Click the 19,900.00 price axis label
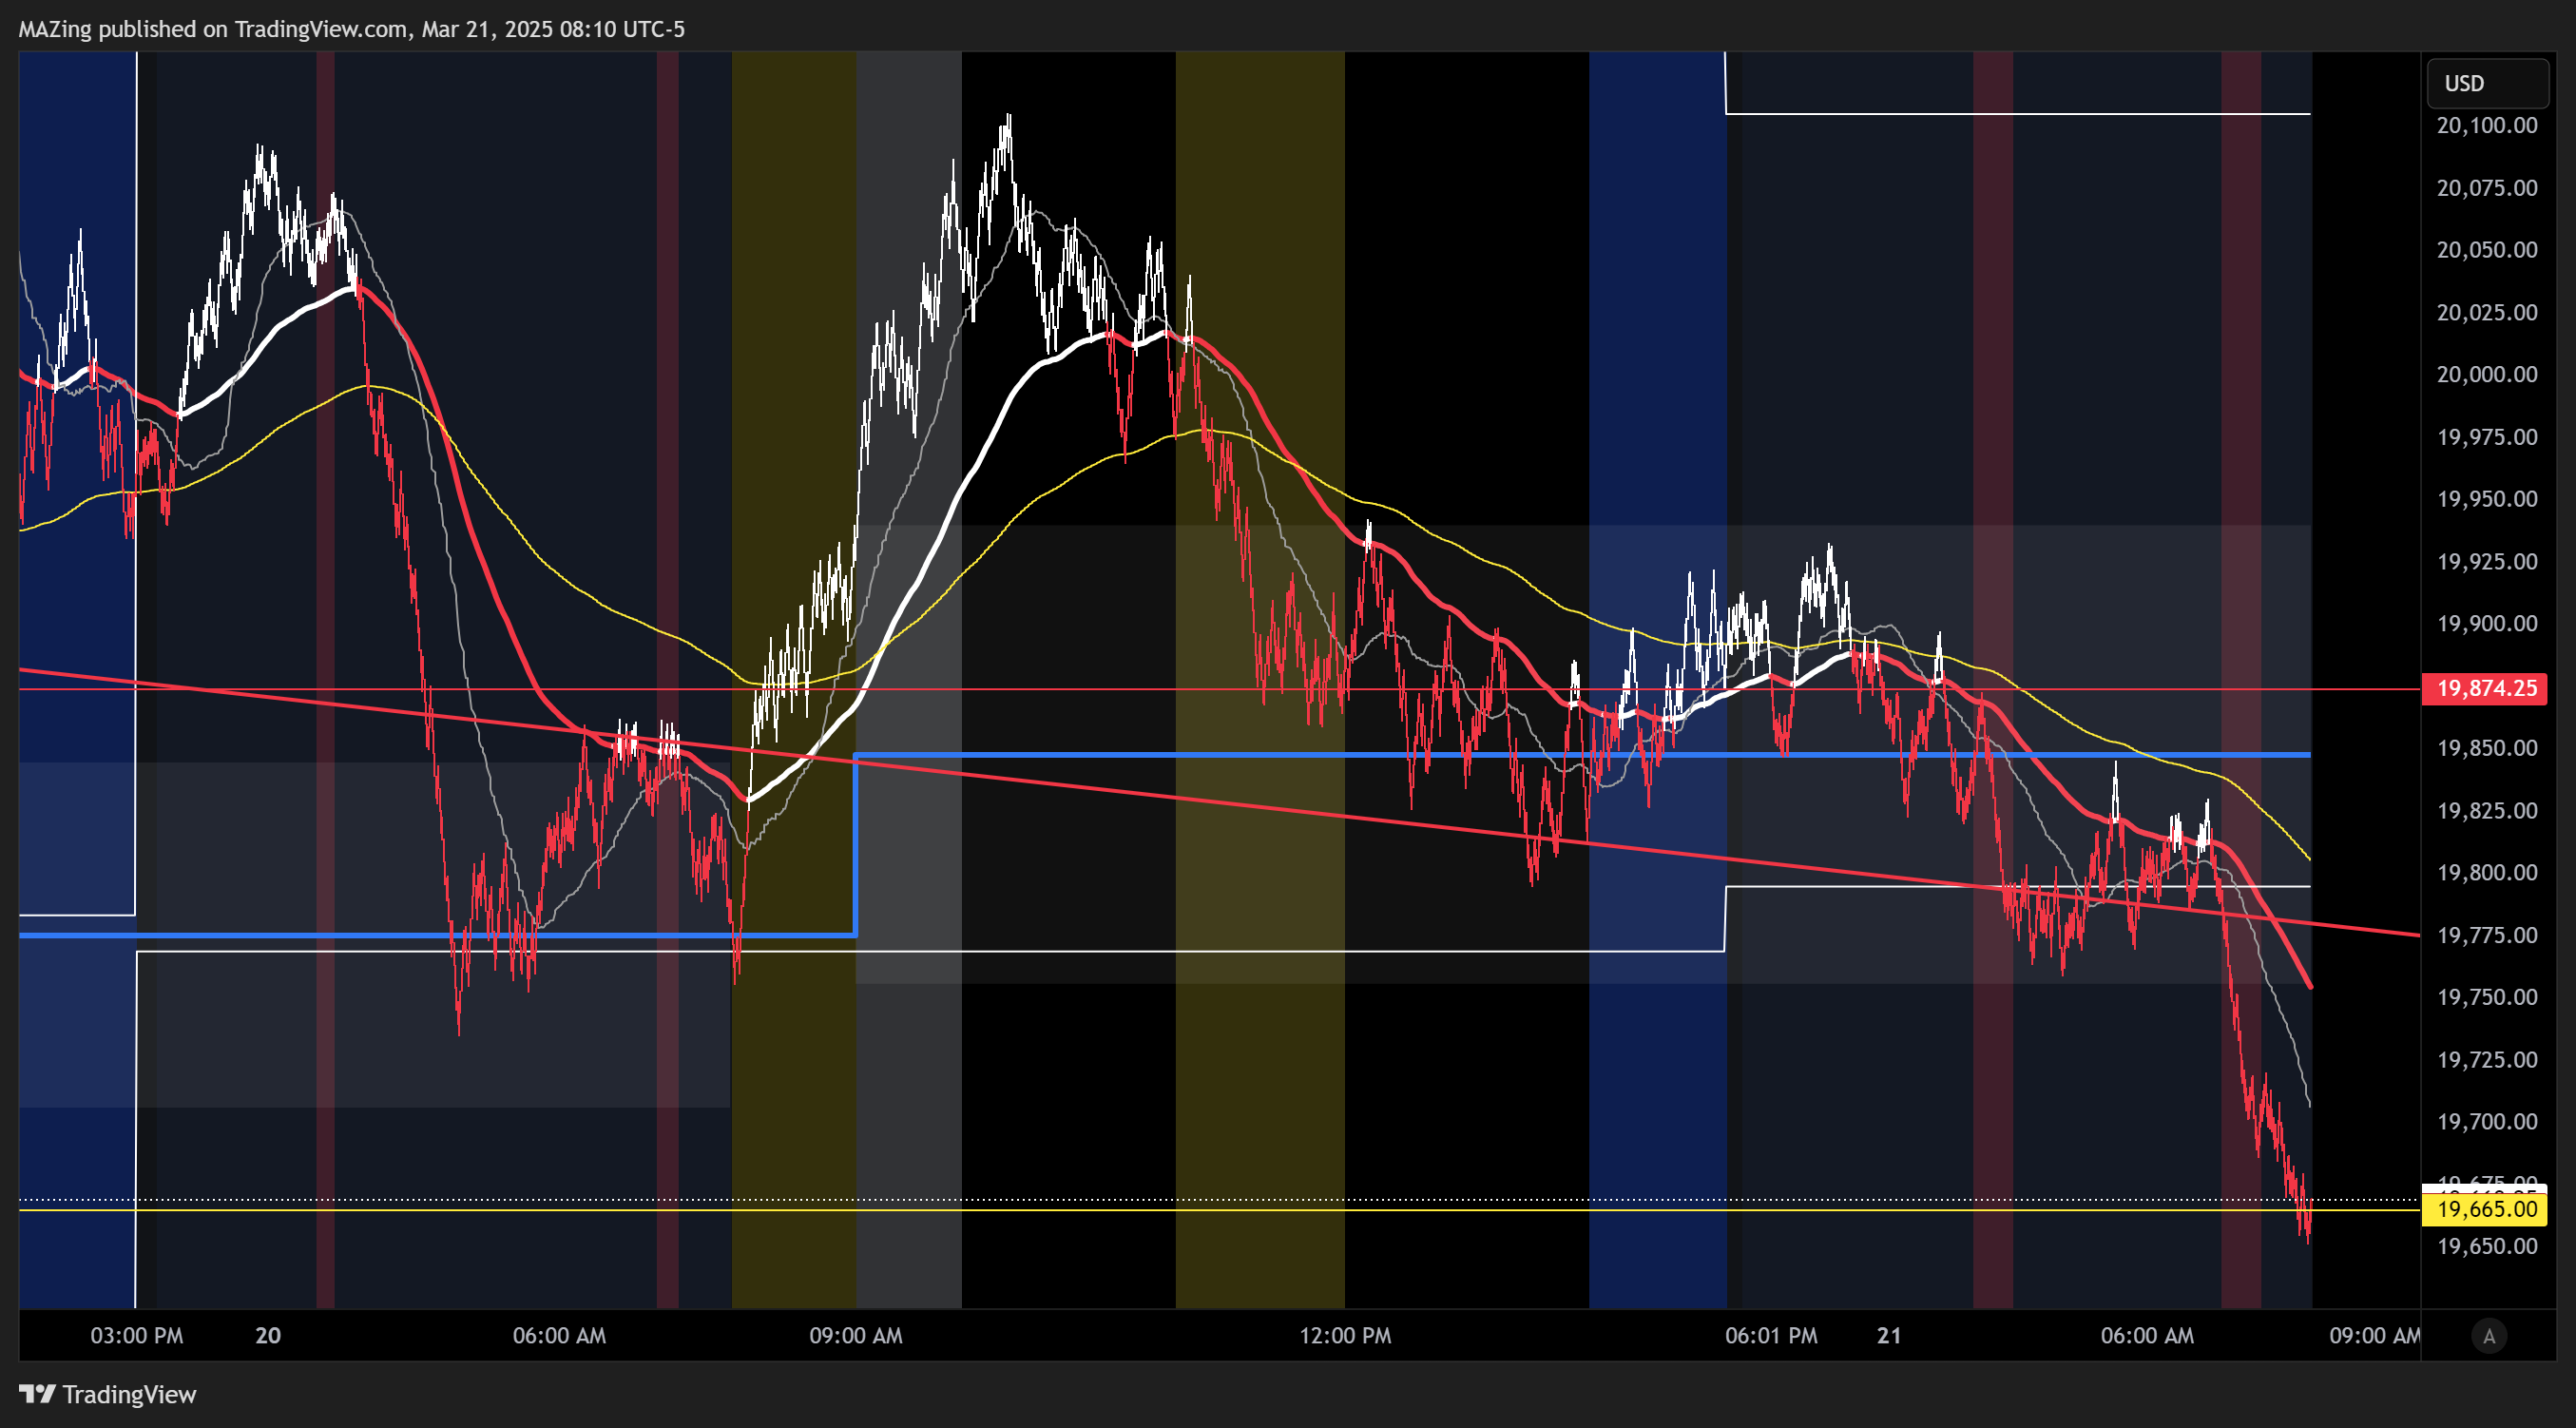Image resolution: width=2576 pixels, height=1428 pixels. tap(2487, 624)
